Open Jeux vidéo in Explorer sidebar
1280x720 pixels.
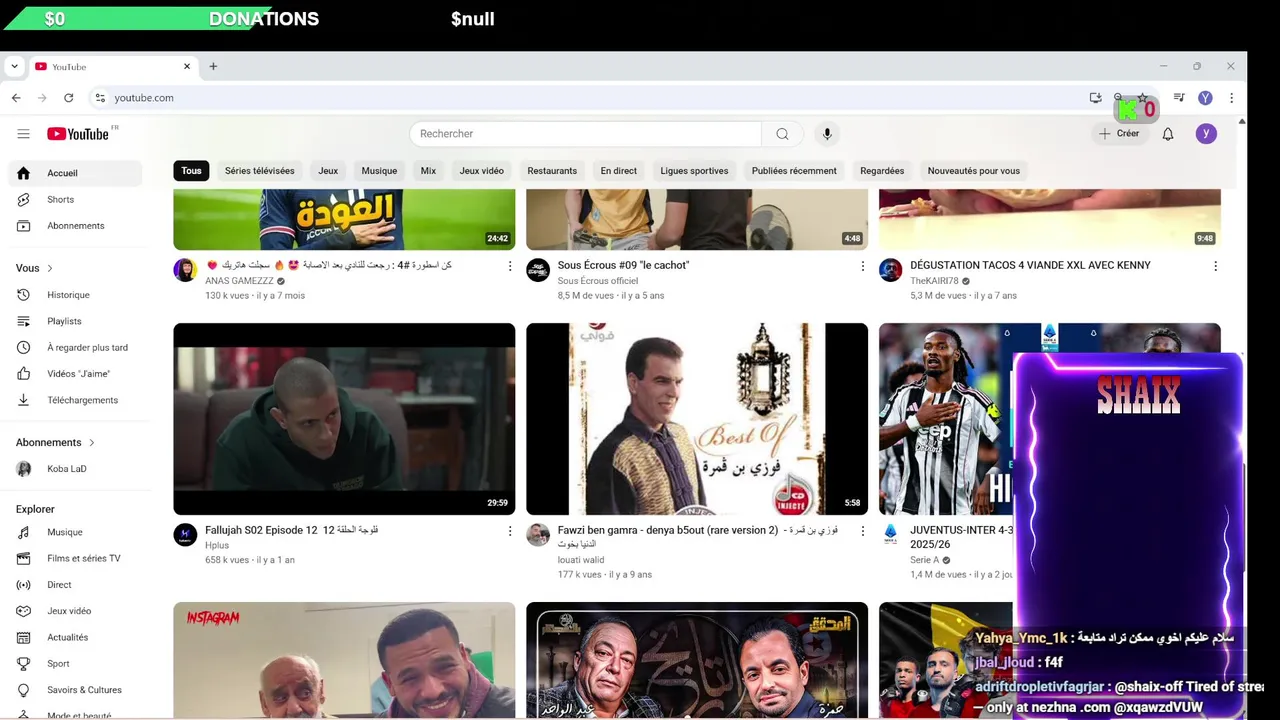(76, 611)
